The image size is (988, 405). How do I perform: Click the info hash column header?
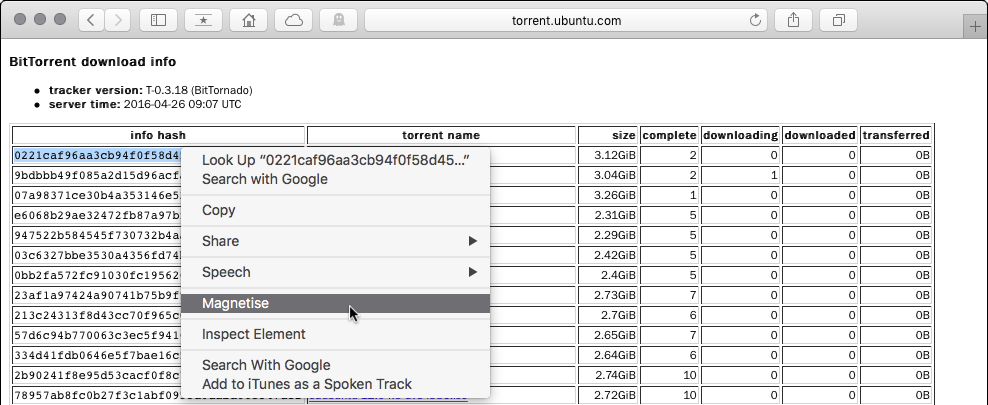158,135
